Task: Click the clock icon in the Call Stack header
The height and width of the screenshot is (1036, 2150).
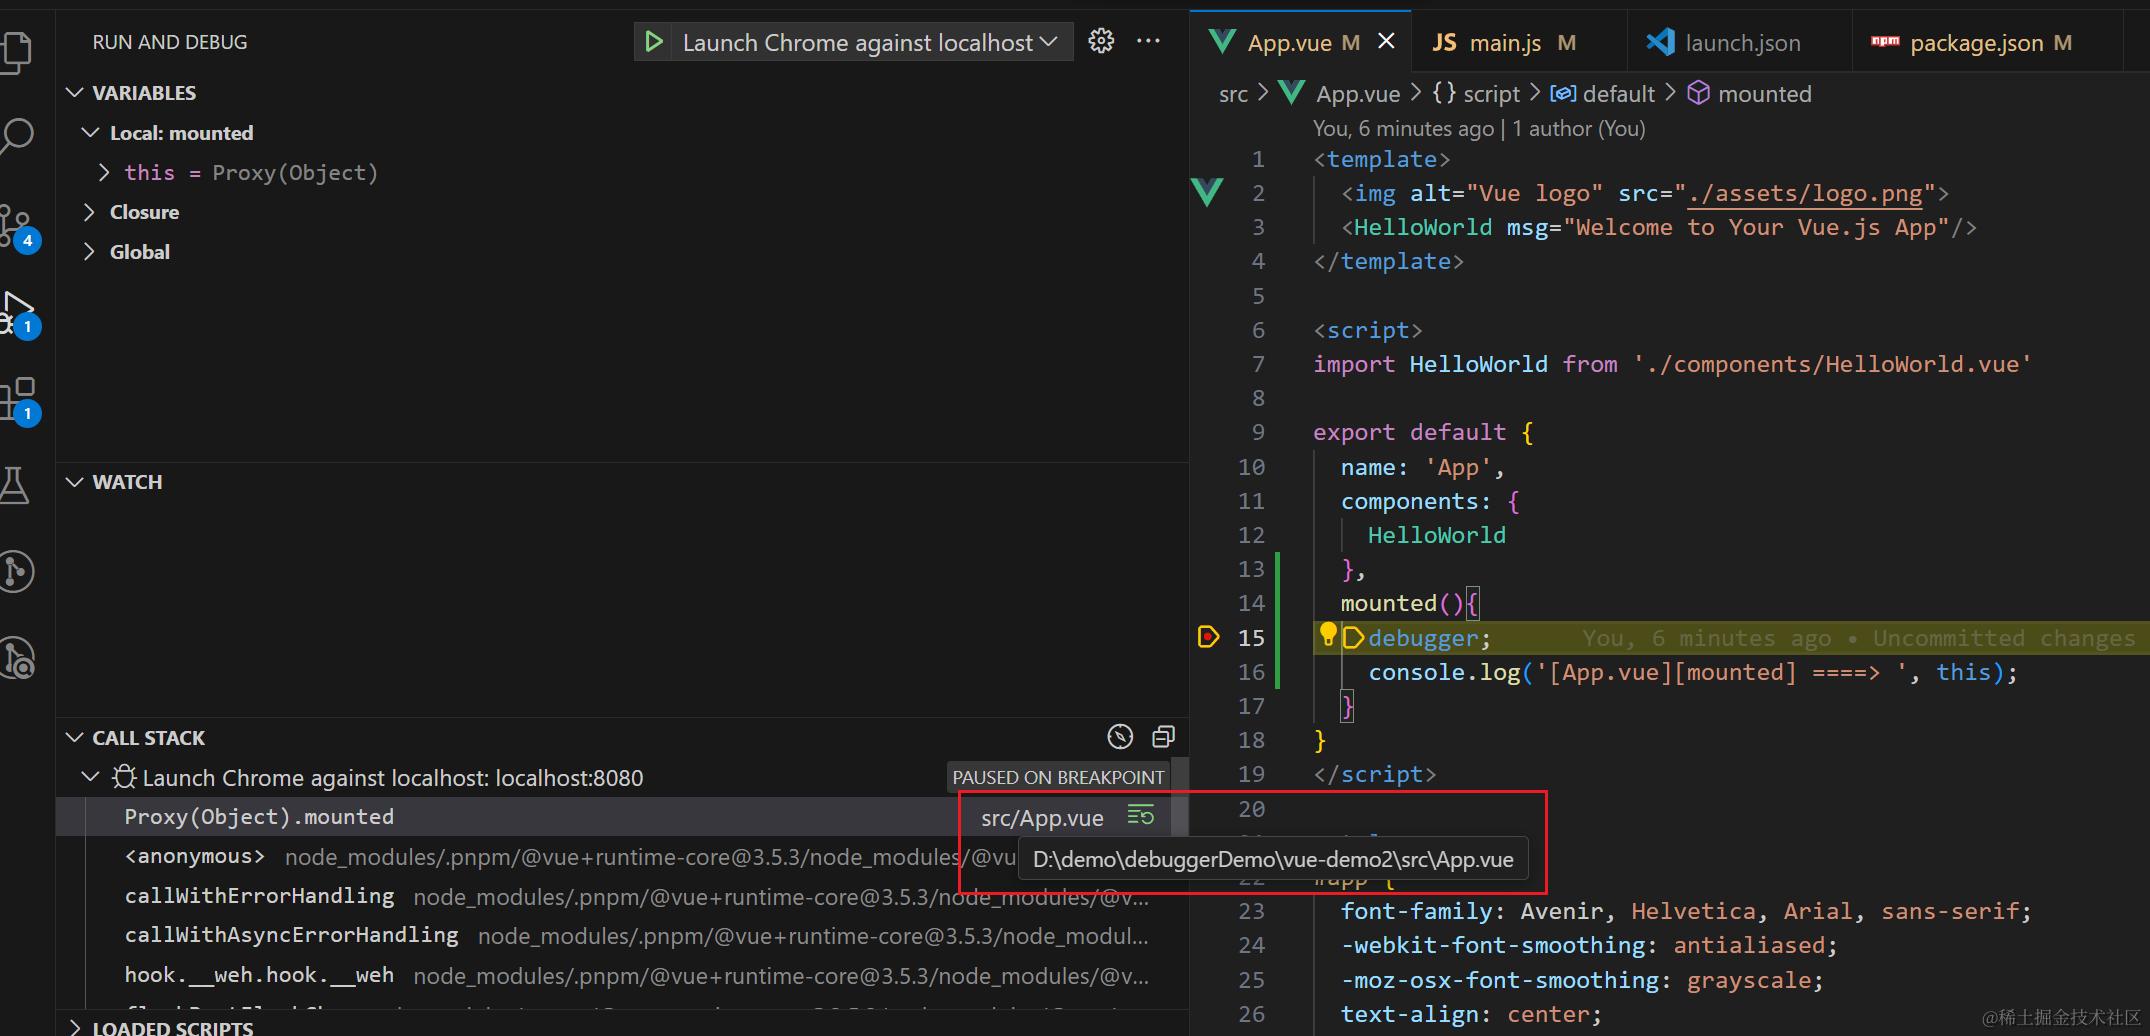Action: click(x=1120, y=737)
